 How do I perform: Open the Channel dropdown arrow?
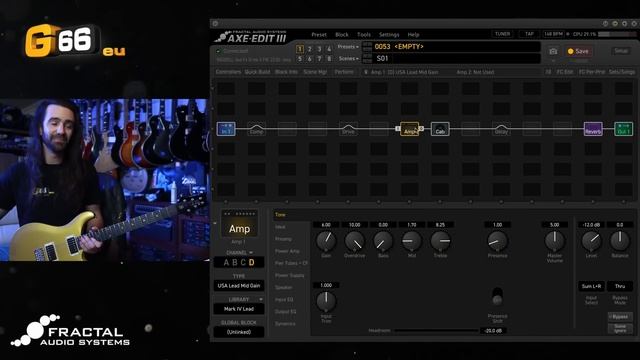click(251, 253)
